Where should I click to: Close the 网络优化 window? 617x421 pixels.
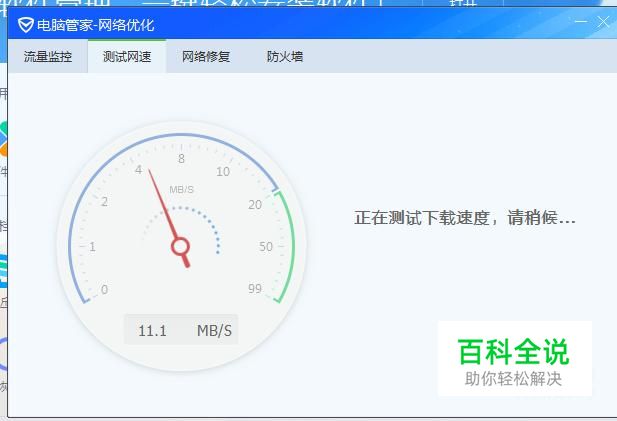[602, 22]
